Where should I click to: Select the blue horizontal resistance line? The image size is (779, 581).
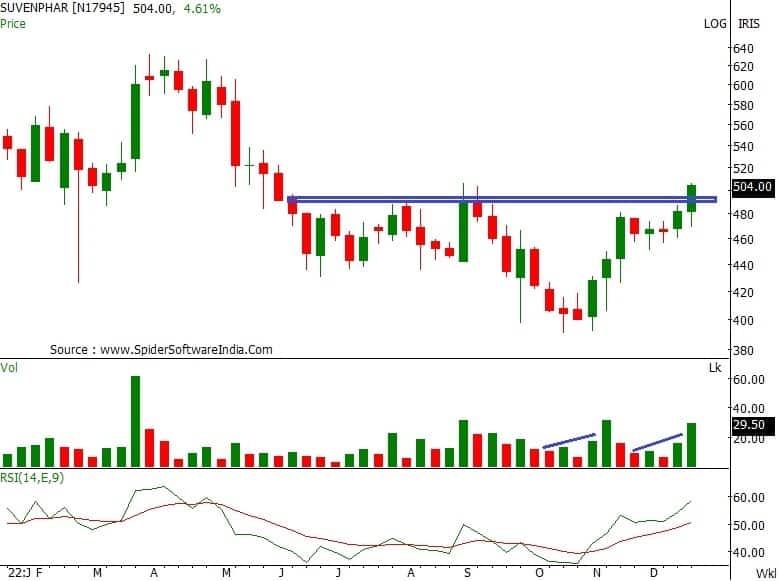[502, 200]
